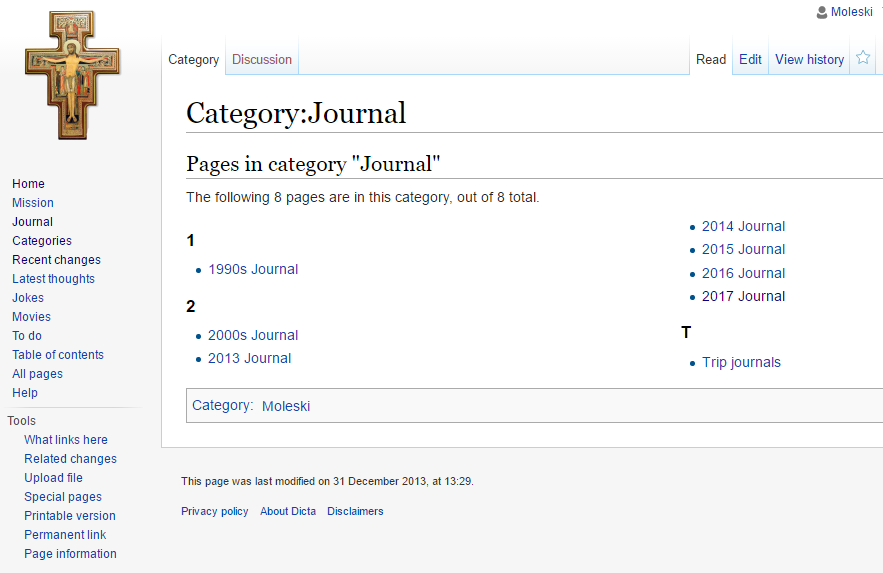Open the Discussion tab
Viewport: 883px width, 573px height.
click(x=262, y=59)
